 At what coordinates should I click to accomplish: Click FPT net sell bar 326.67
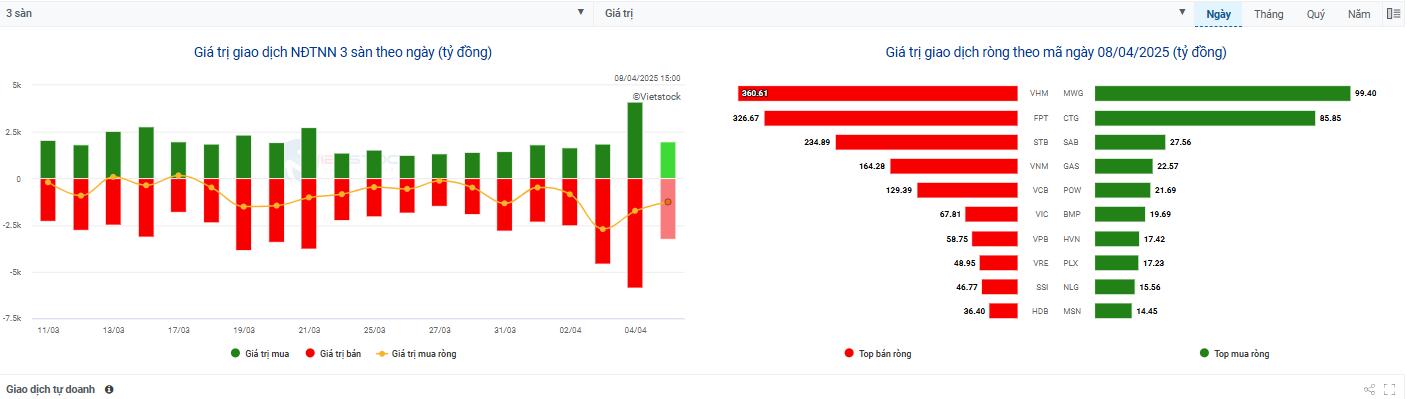[891, 118]
